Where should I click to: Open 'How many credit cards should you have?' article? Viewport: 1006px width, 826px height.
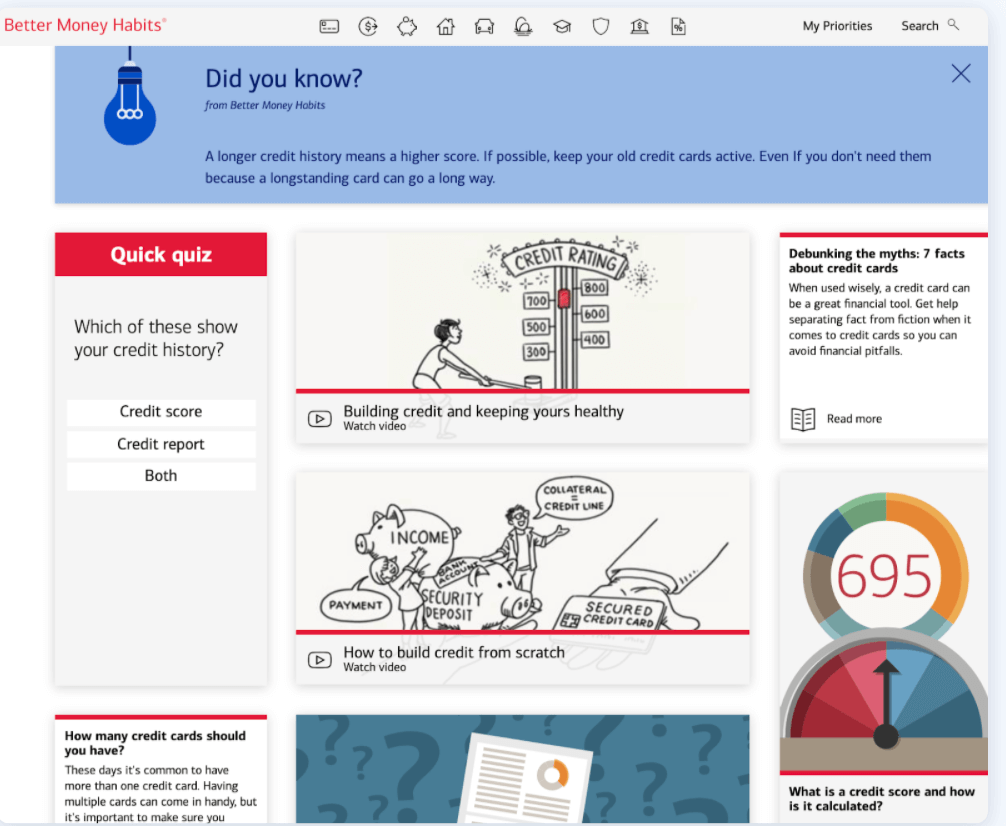pyautogui.click(x=155, y=743)
